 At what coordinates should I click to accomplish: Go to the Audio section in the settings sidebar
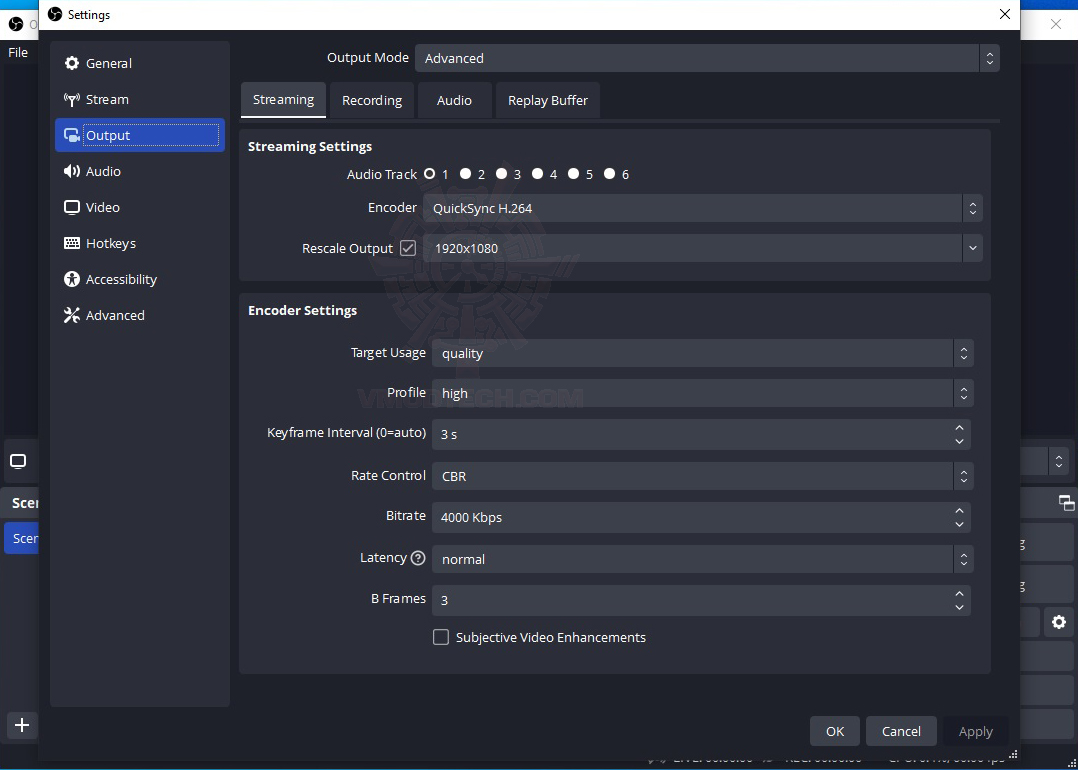[x=140, y=171]
